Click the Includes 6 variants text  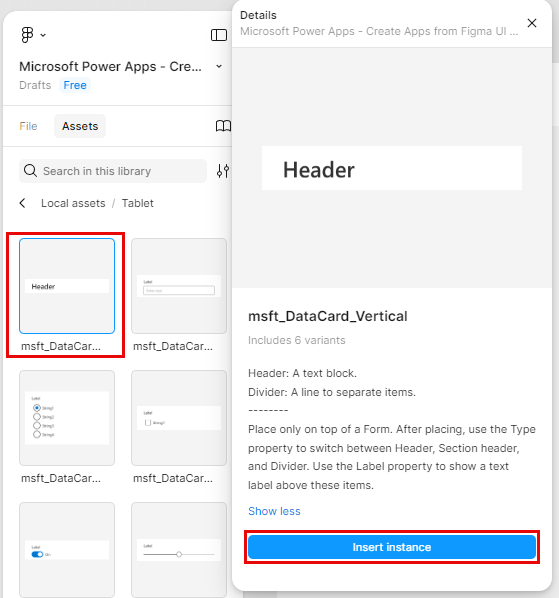297,340
